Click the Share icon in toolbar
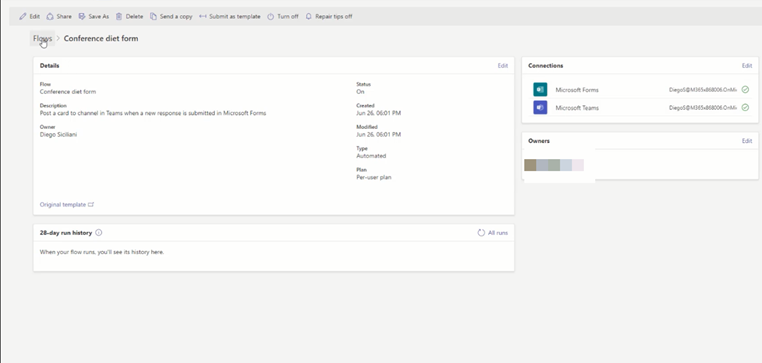 [50, 17]
